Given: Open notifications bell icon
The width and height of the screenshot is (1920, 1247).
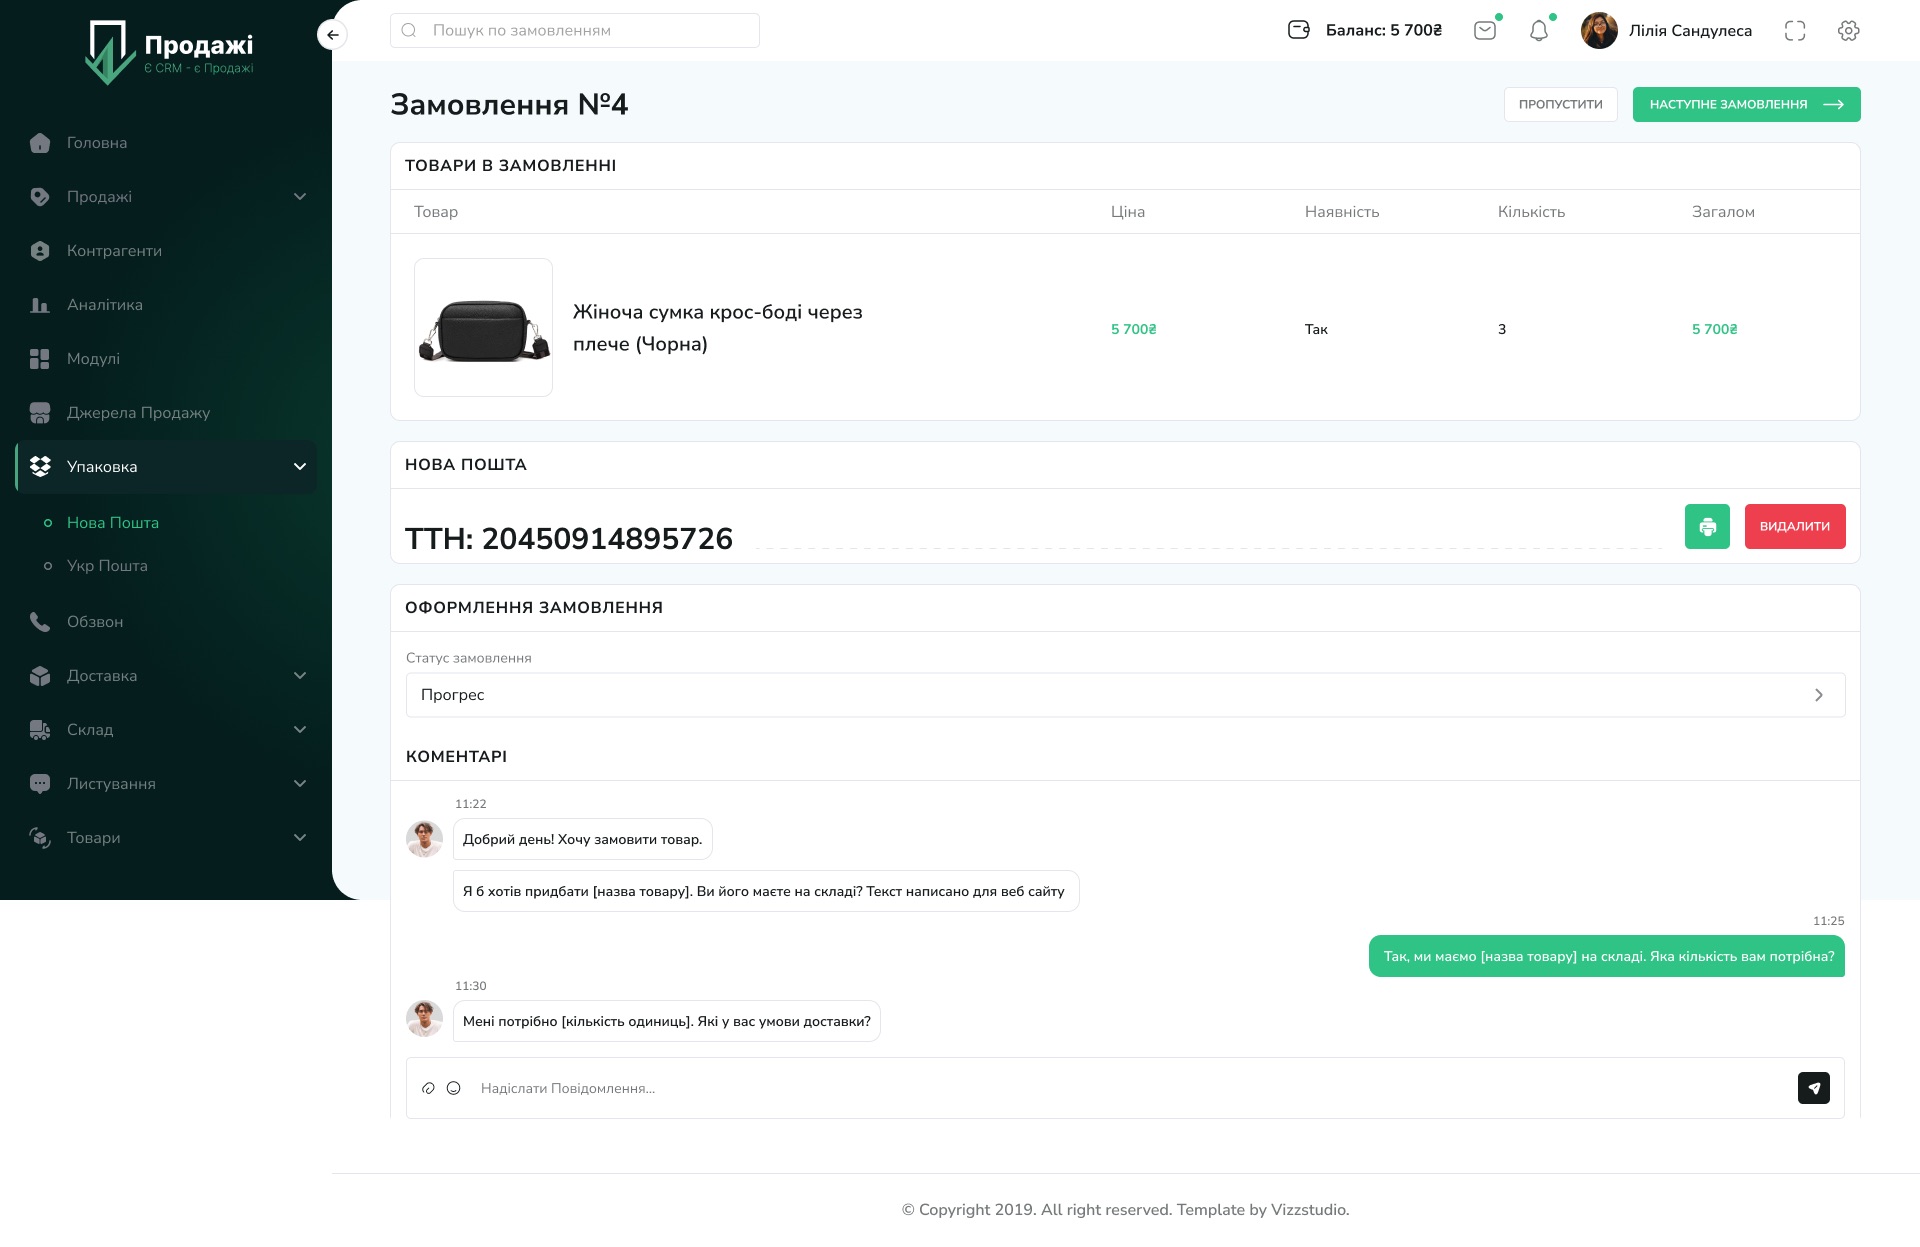Looking at the screenshot, I should [x=1539, y=31].
